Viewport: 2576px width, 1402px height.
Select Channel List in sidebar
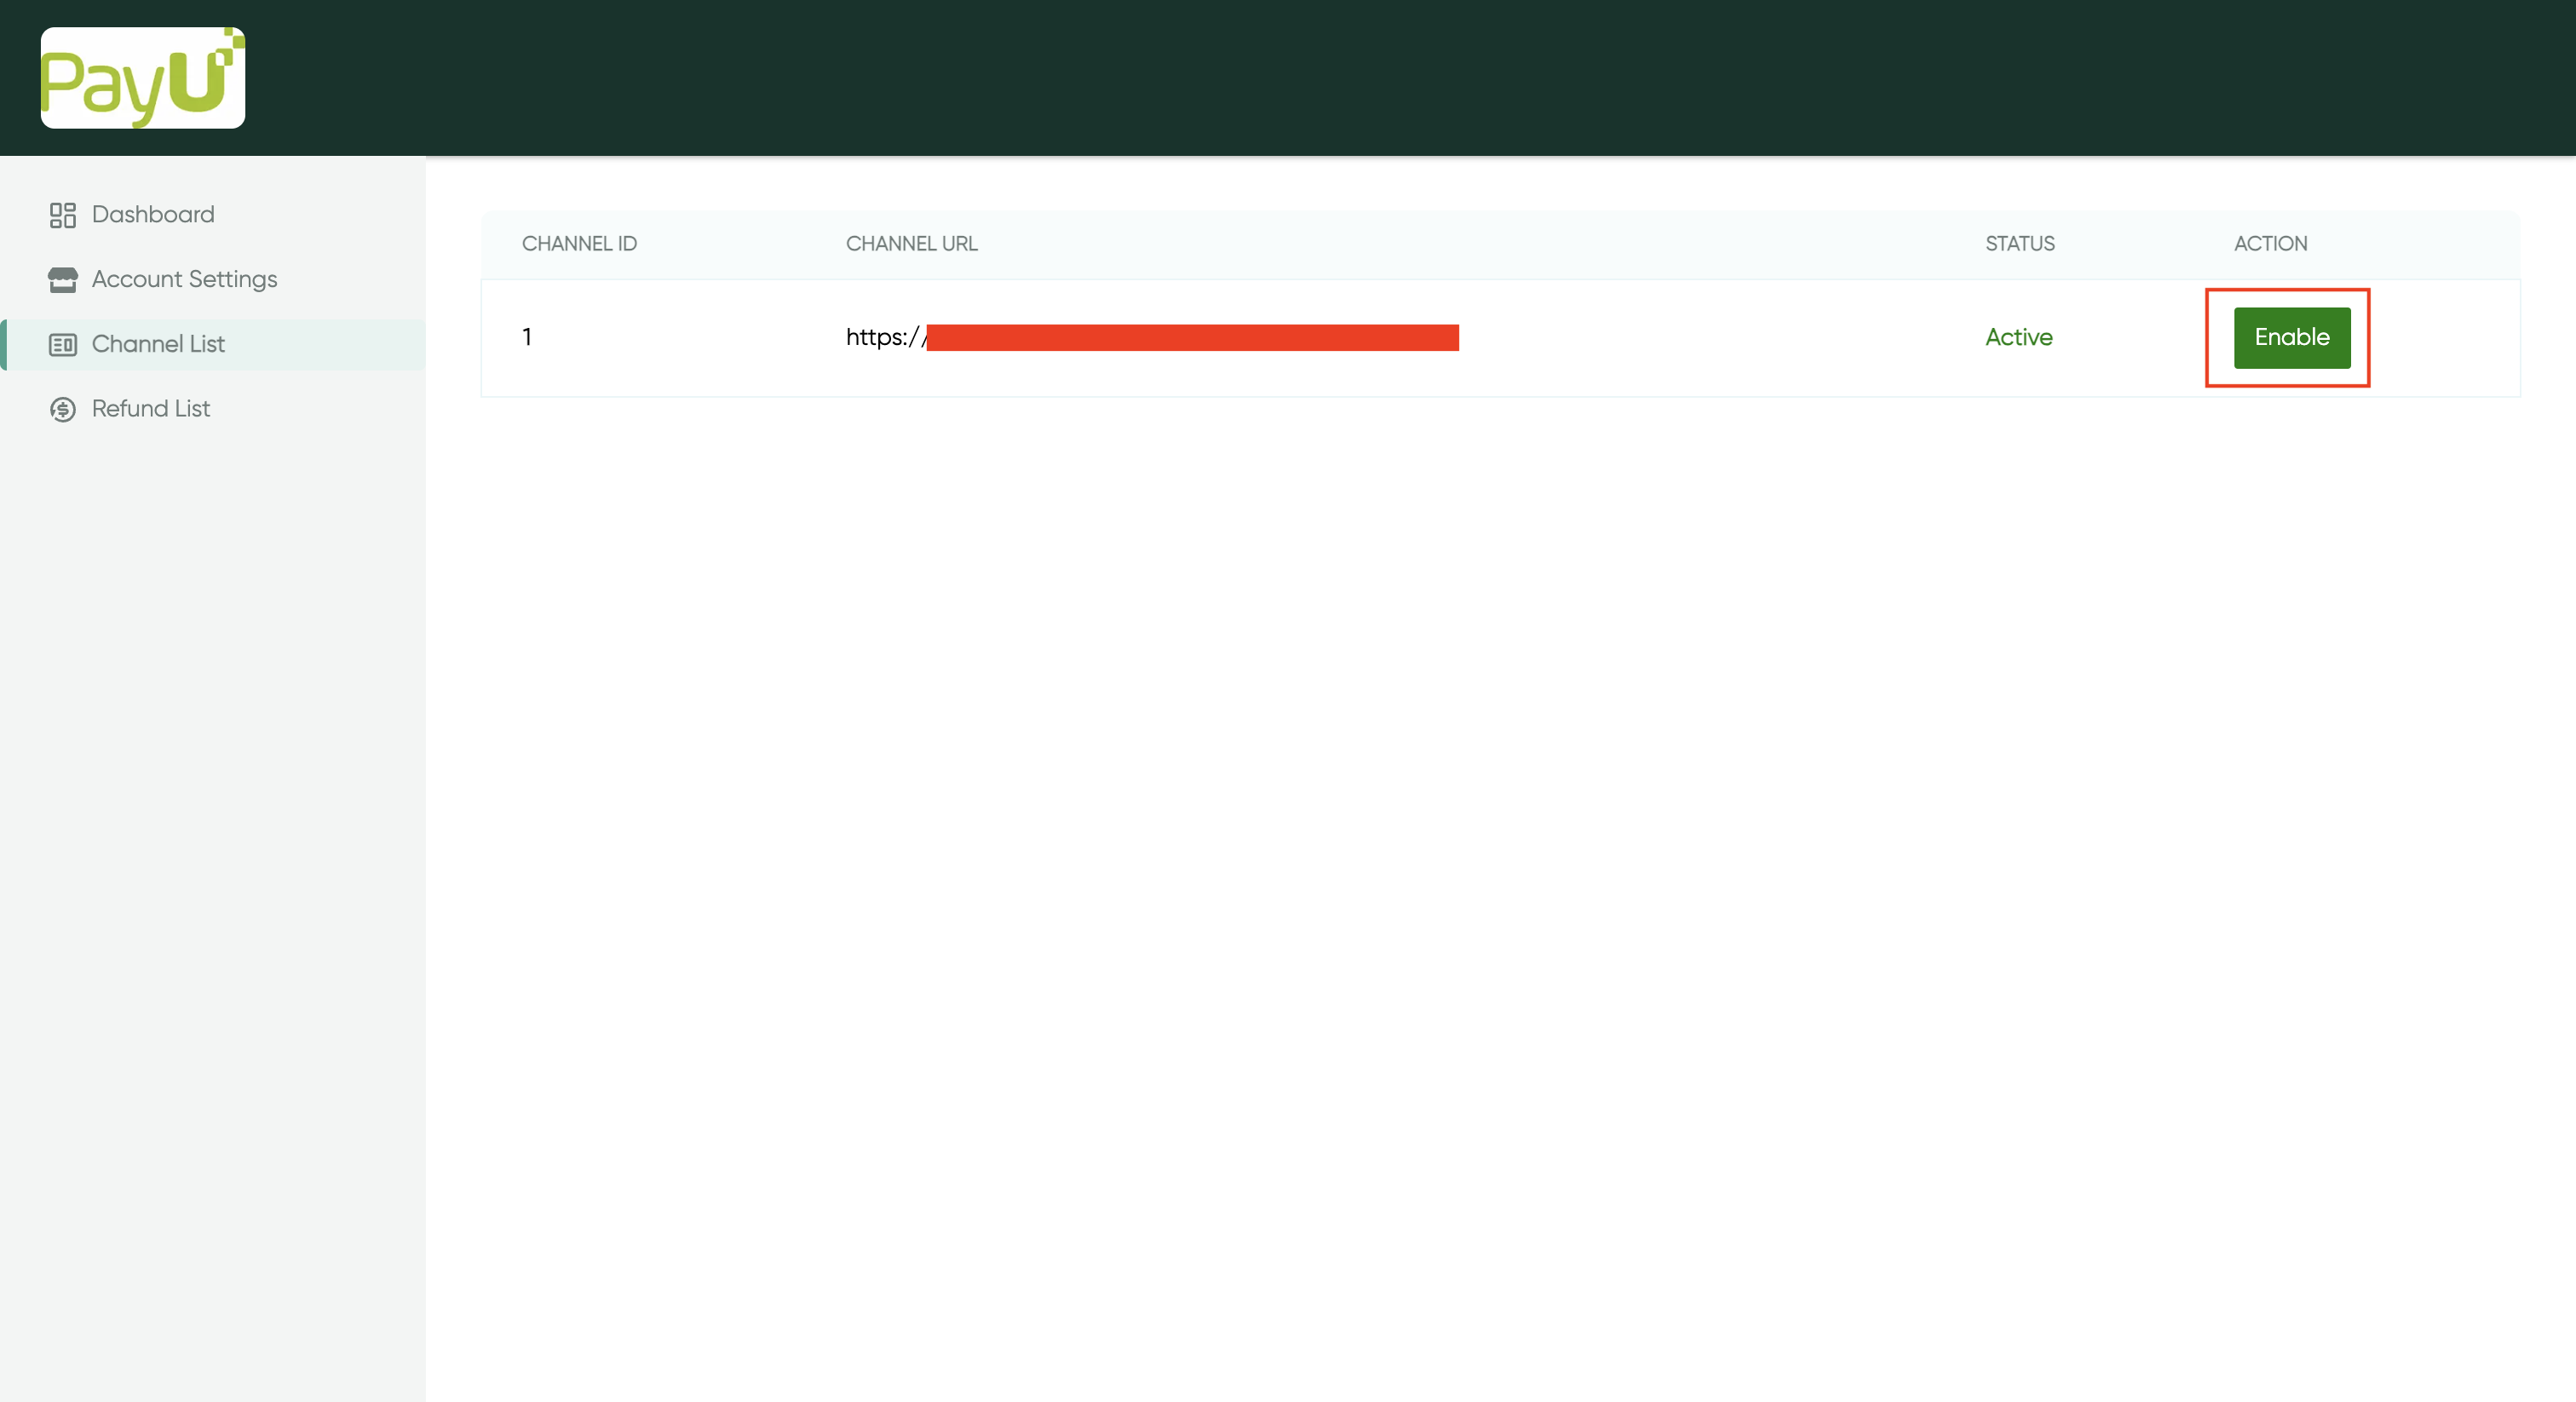coord(158,344)
